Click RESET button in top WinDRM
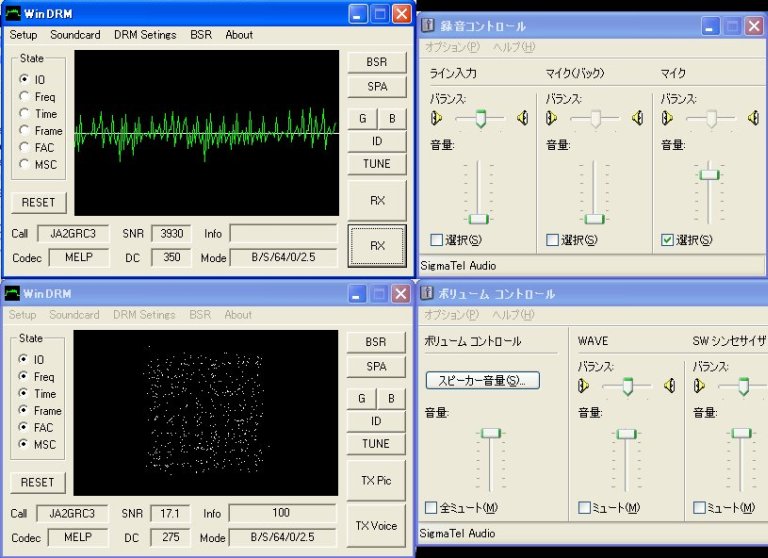Image resolution: width=768 pixels, height=558 pixels. point(38,202)
